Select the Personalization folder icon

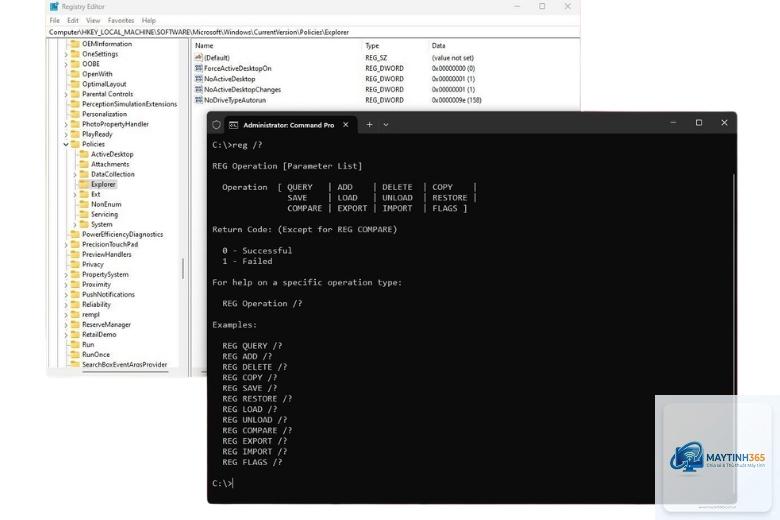click(x=75, y=114)
